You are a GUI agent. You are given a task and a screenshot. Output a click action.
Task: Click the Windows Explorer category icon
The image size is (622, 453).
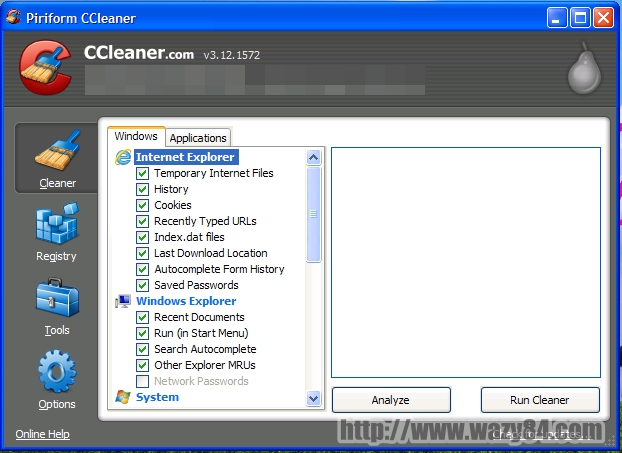pyautogui.click(x=123, y=301)
